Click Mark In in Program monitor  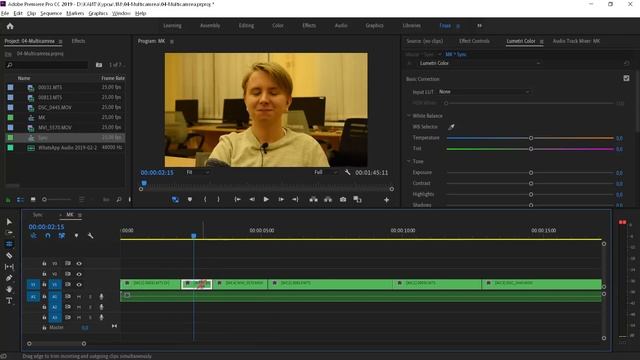pos(205,199)
